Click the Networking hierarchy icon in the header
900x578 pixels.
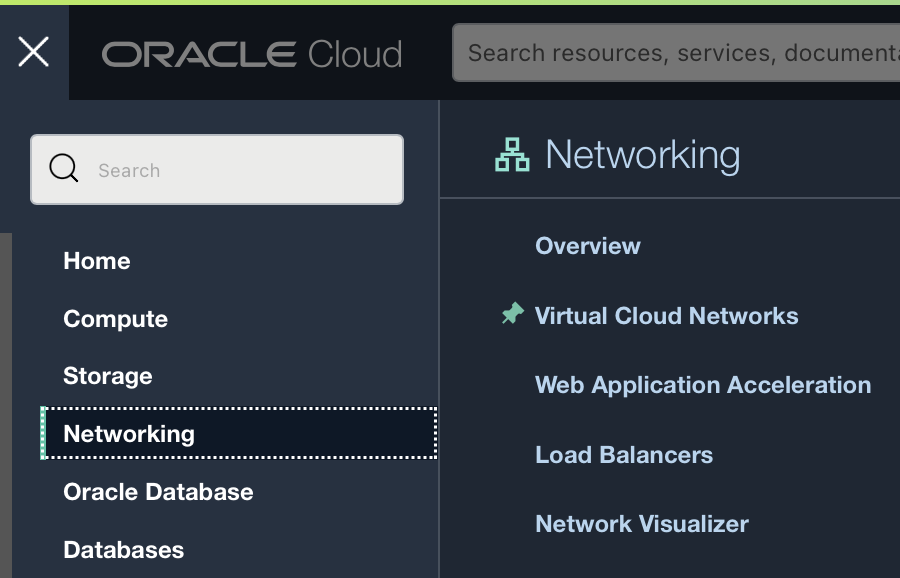(513, 153)
